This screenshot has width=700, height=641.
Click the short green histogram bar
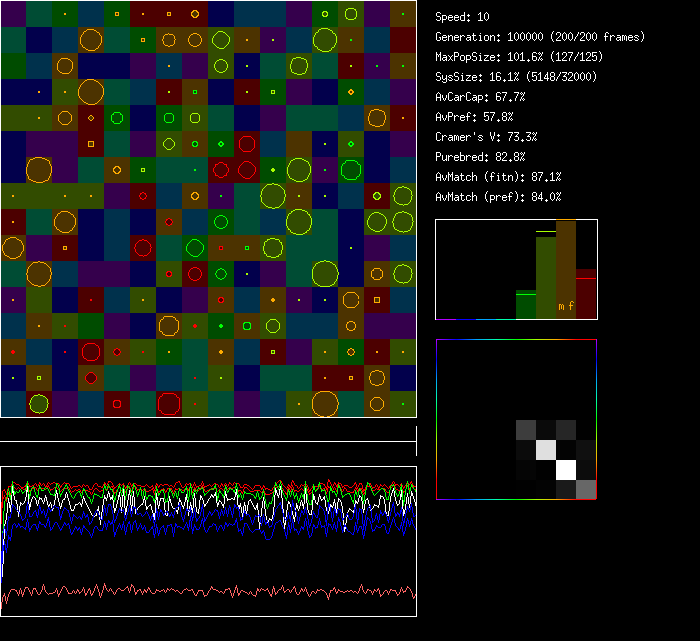(x=526, y=304)
